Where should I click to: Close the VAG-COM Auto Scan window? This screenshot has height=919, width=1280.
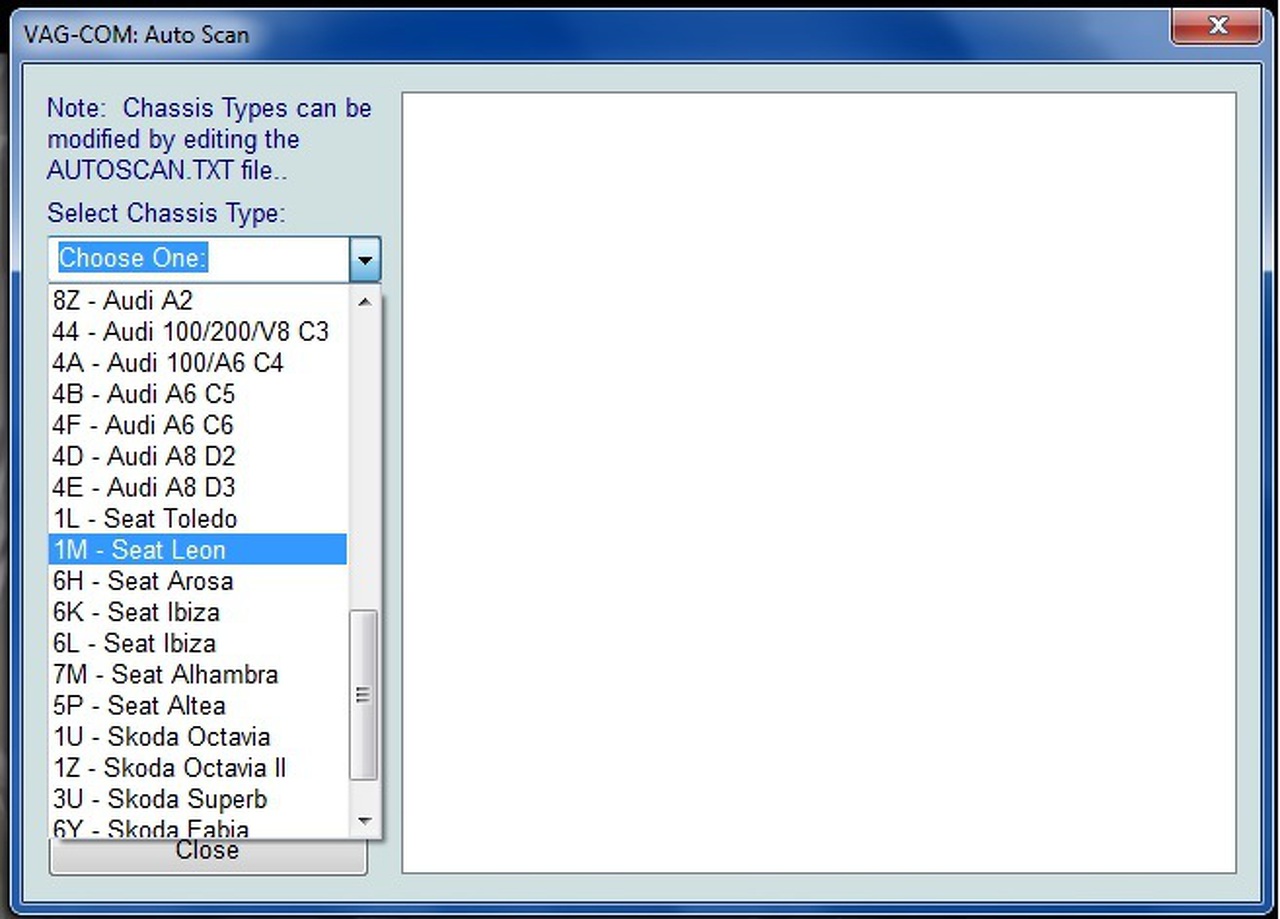point(1217,26)
